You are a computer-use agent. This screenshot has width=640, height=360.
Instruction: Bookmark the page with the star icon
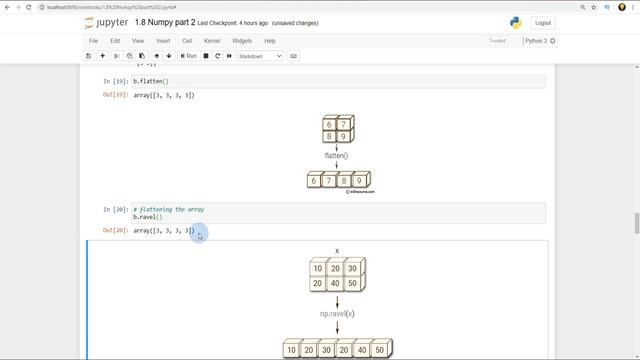(x=594, y=7)
